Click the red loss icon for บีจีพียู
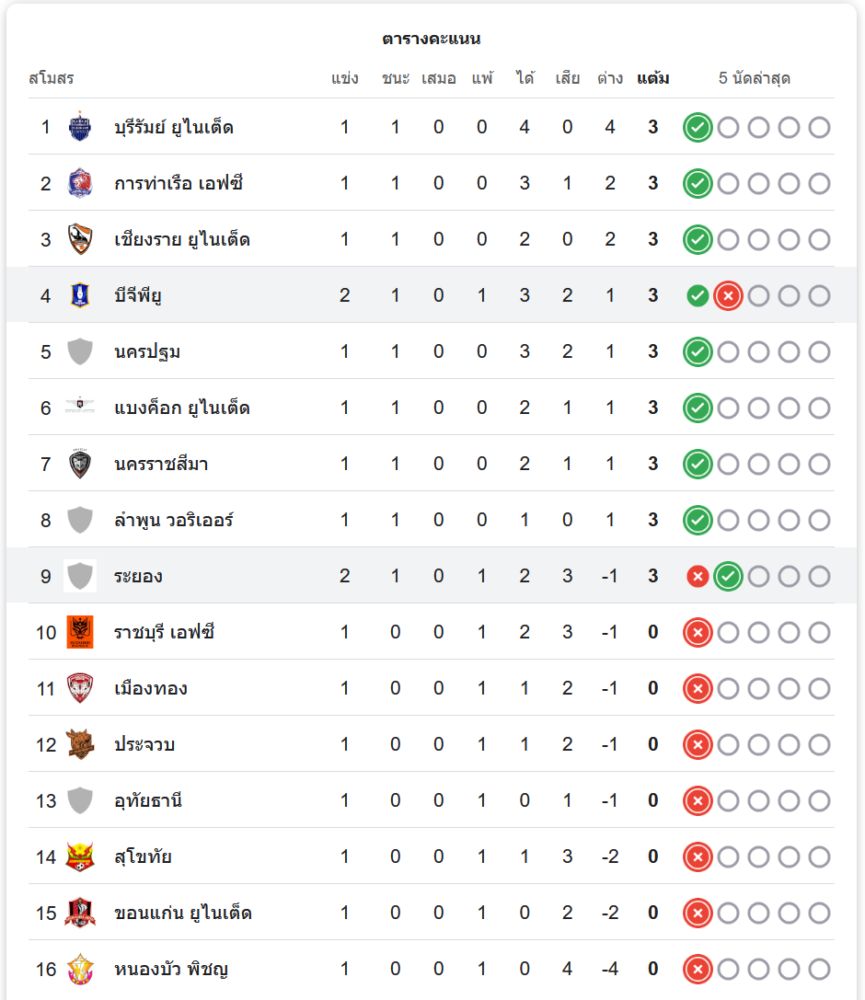This screenshot has height=1000, width=865. coord(728,296)
